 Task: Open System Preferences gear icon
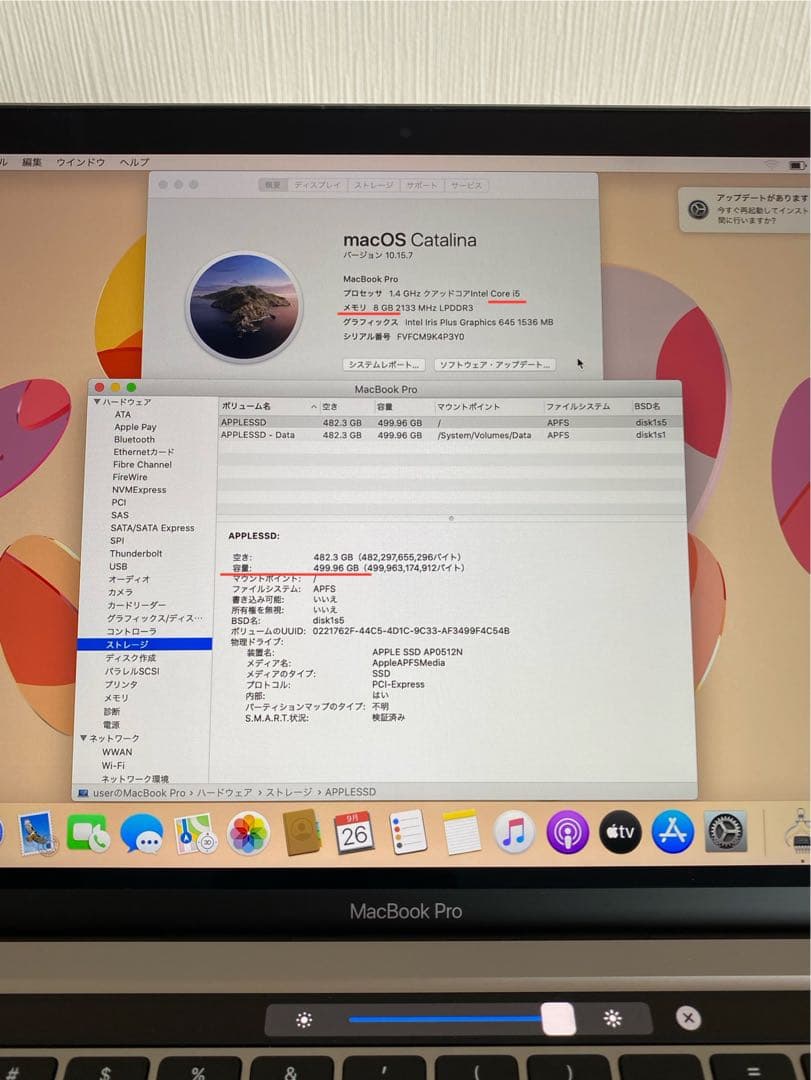725,832
